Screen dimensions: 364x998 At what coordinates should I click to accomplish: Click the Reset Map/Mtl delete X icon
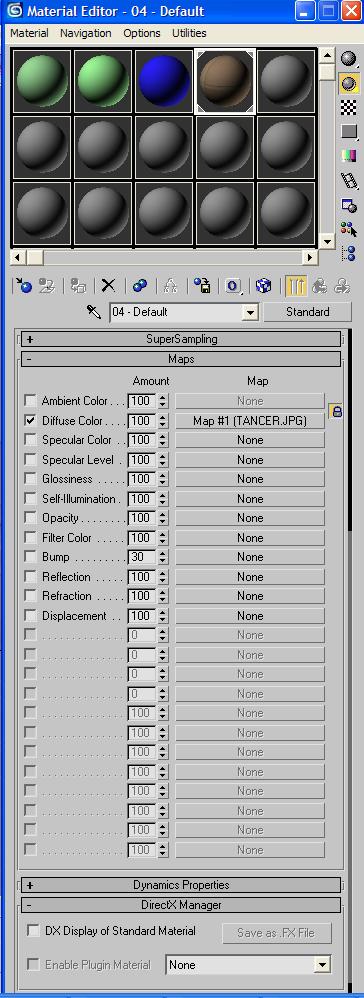tap(109, 286)
